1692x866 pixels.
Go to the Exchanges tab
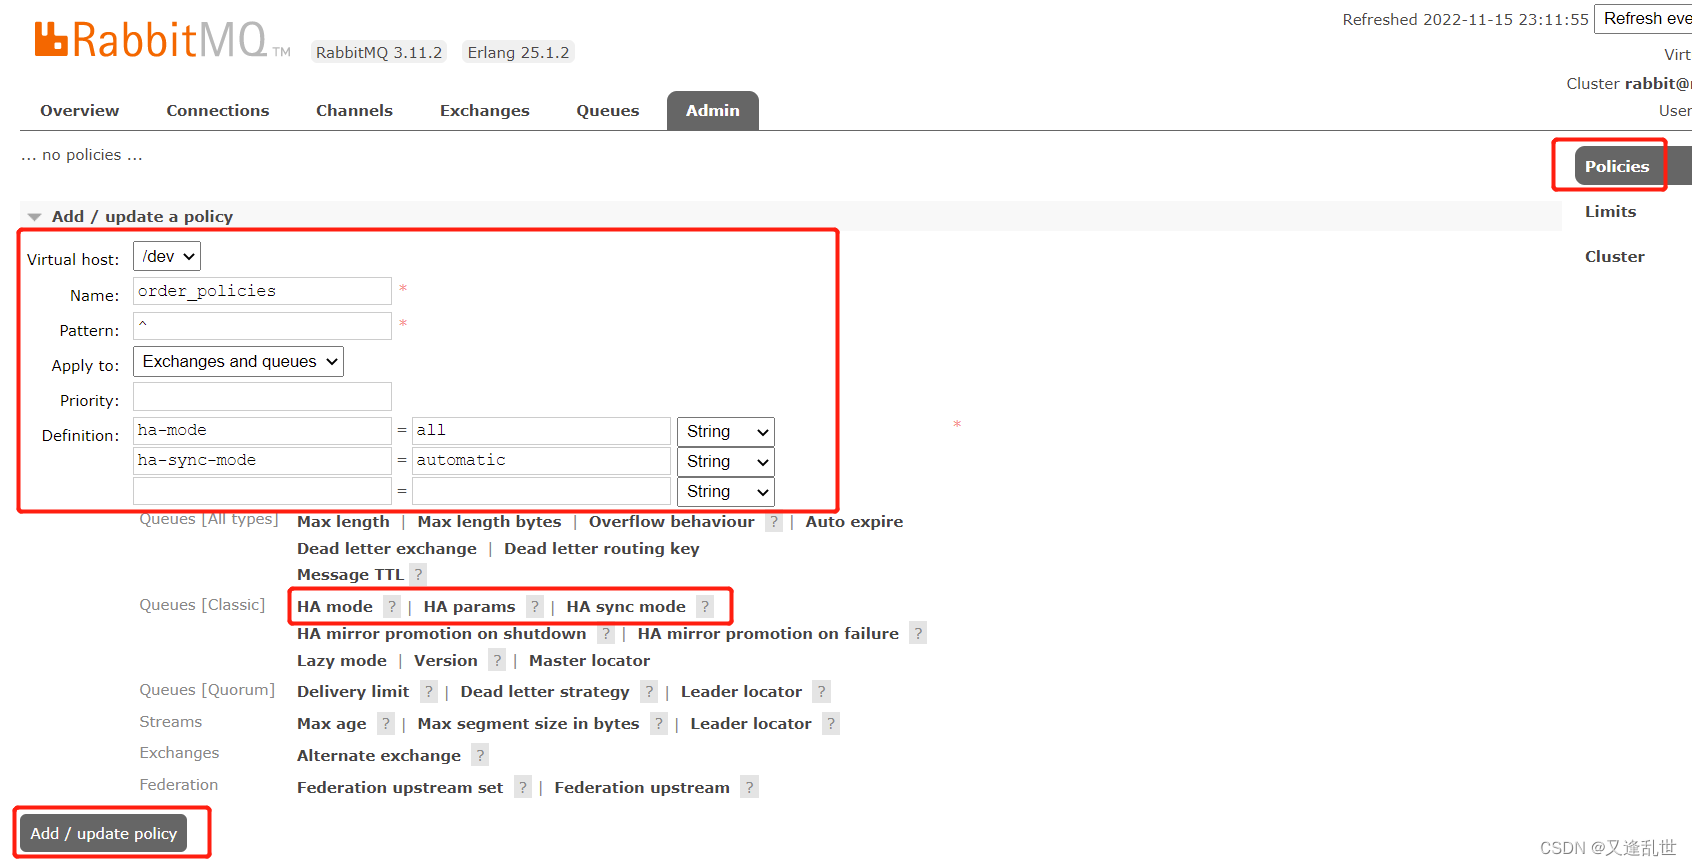tap(485, 111)
